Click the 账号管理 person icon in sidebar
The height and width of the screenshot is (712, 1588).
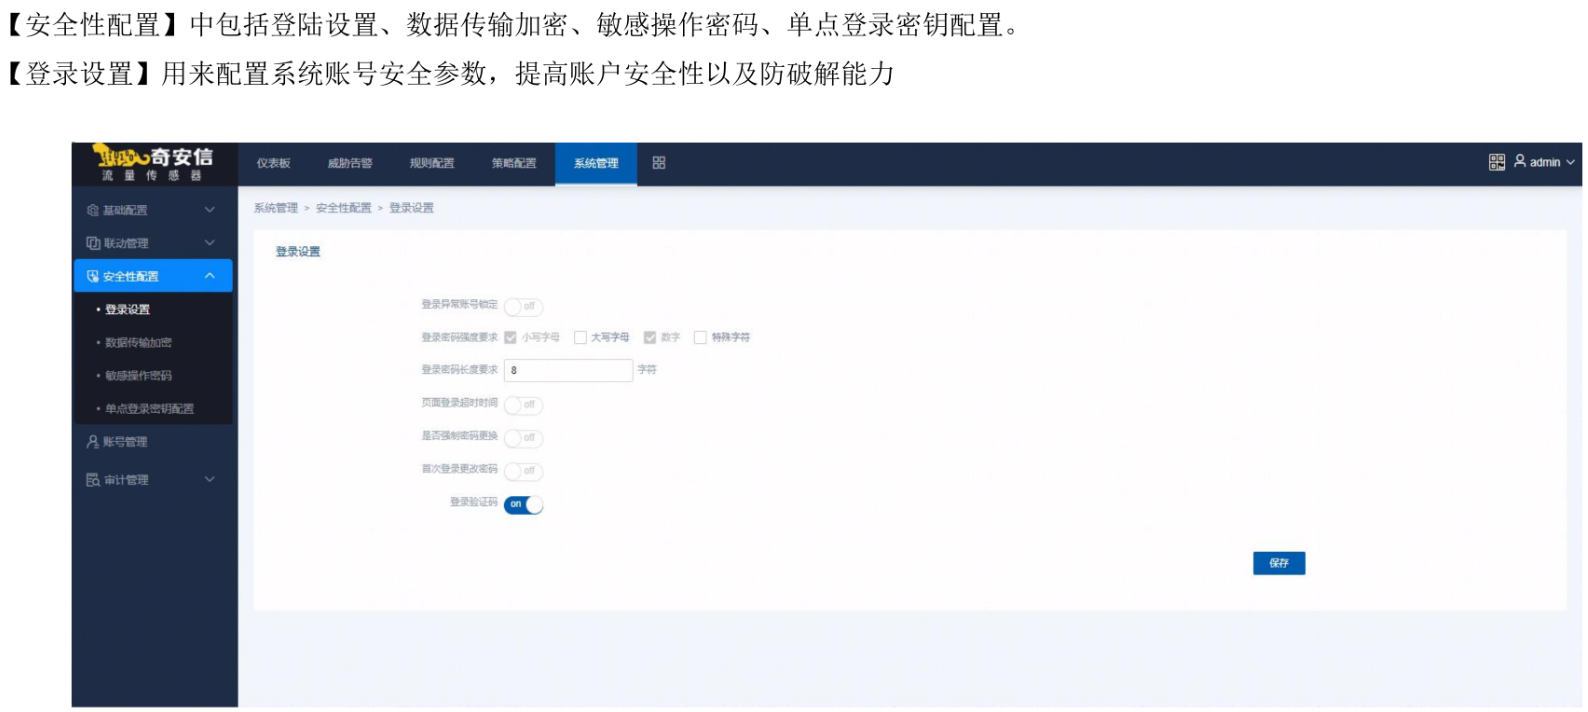click(93, 442)
